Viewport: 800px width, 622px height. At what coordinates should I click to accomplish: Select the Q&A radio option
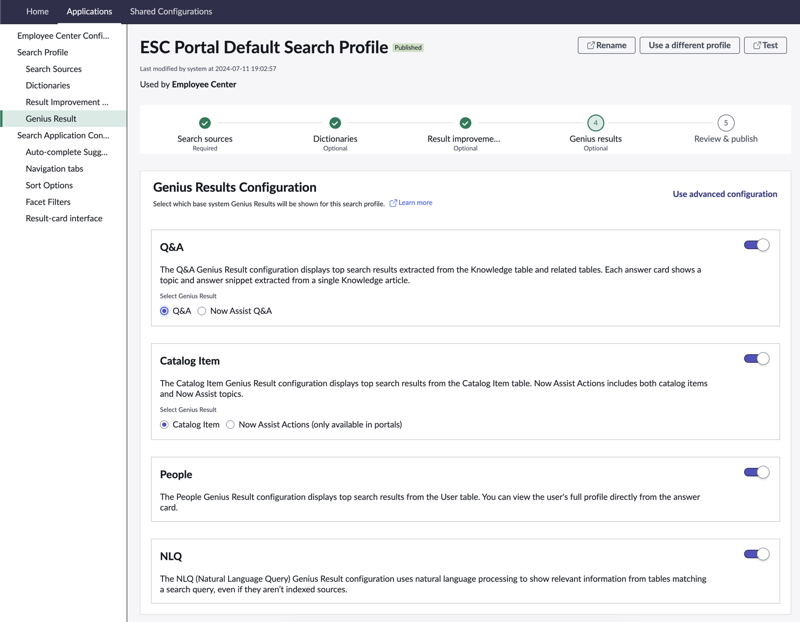tap(164, 311)
